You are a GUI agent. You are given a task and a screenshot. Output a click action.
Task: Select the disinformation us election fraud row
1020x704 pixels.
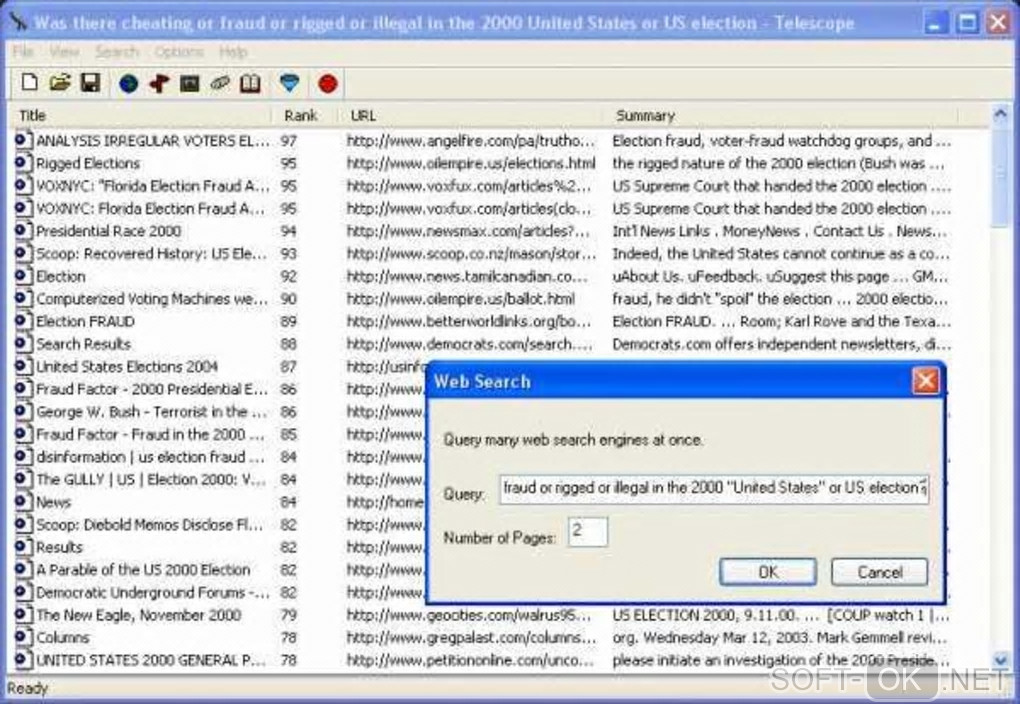tap(150, 457)
